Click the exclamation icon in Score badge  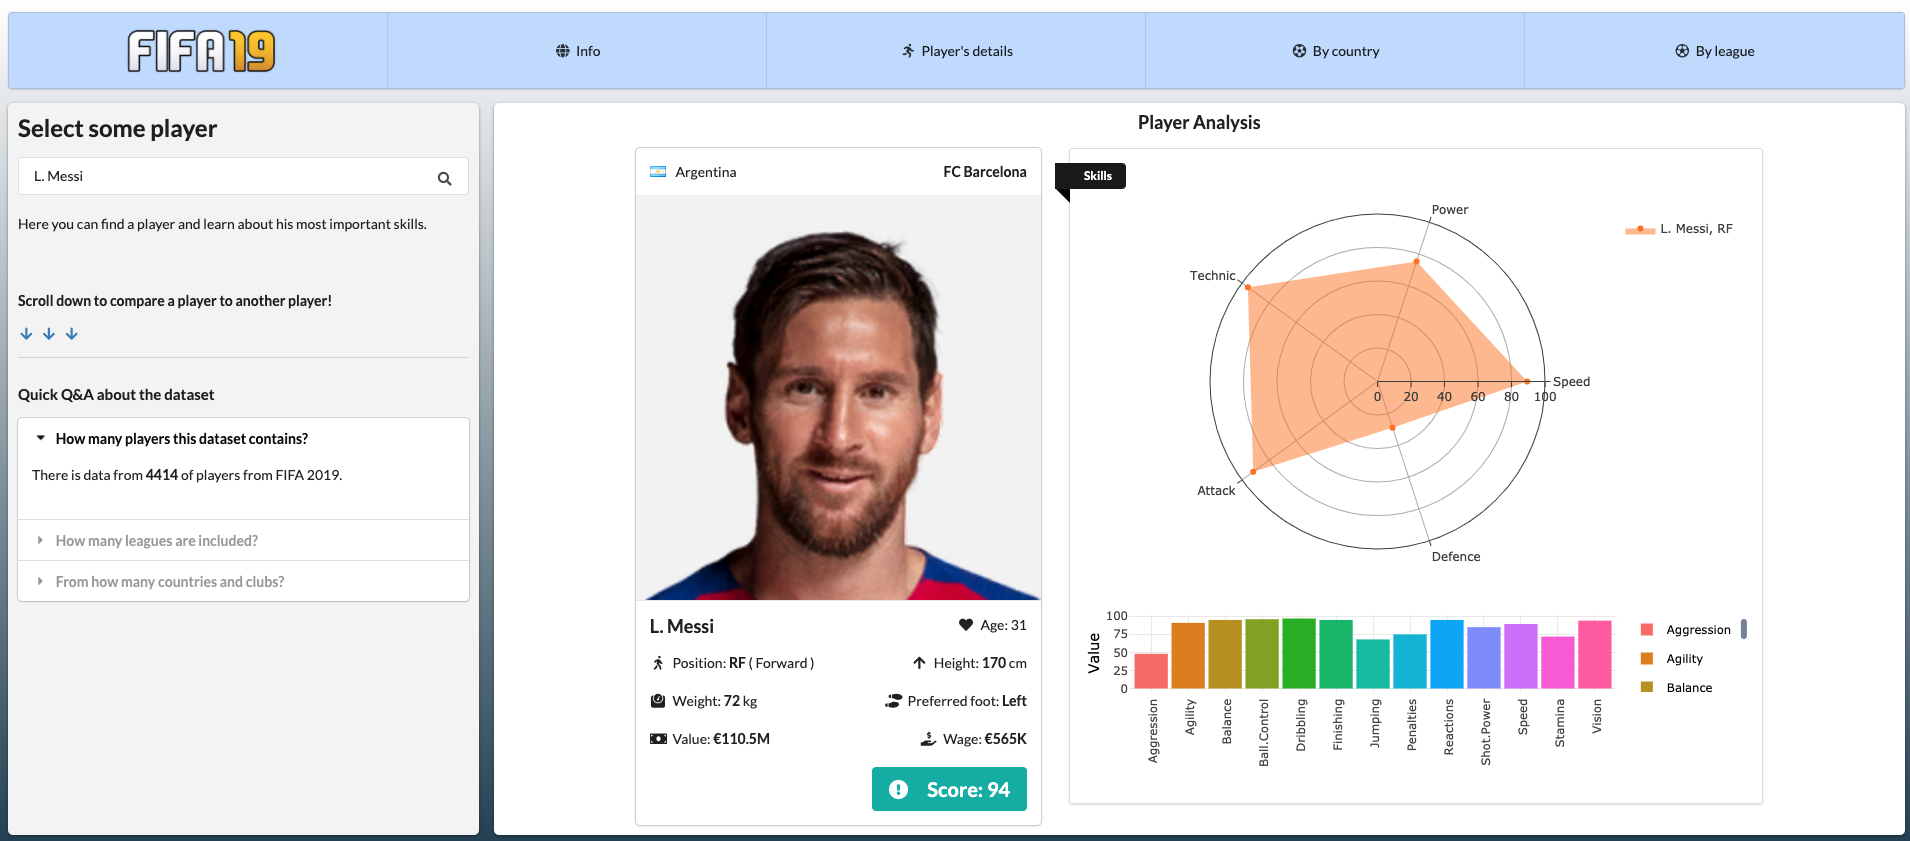click(x=898, y=789)
